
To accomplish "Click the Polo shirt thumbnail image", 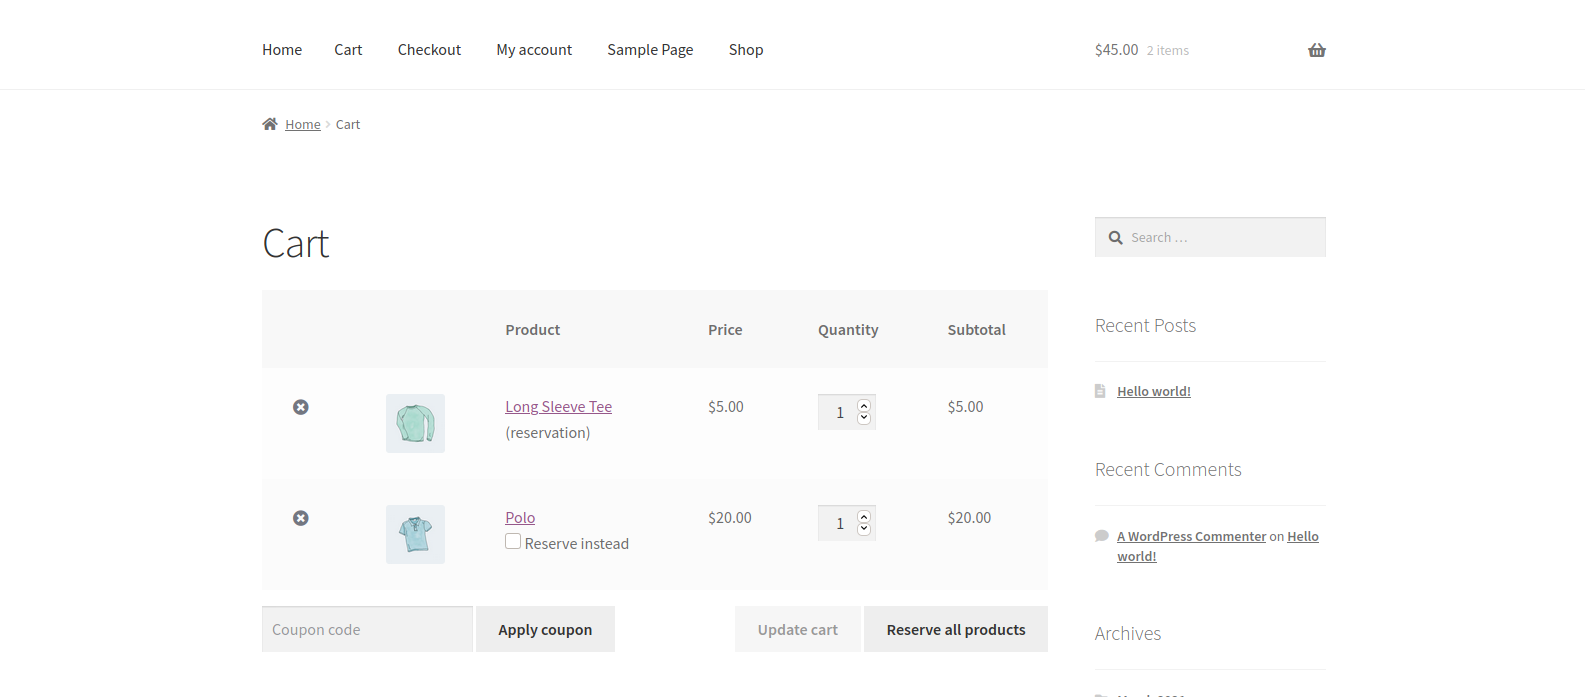I will pos(415,534).
